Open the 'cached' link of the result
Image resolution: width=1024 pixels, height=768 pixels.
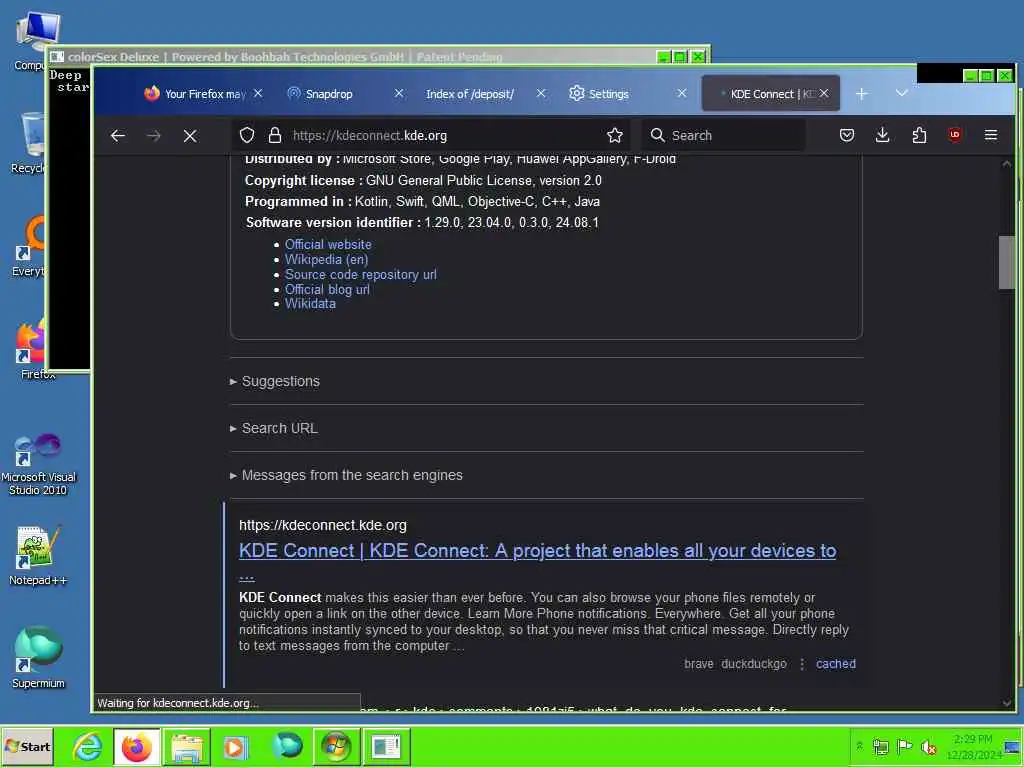tap(835, 664)
